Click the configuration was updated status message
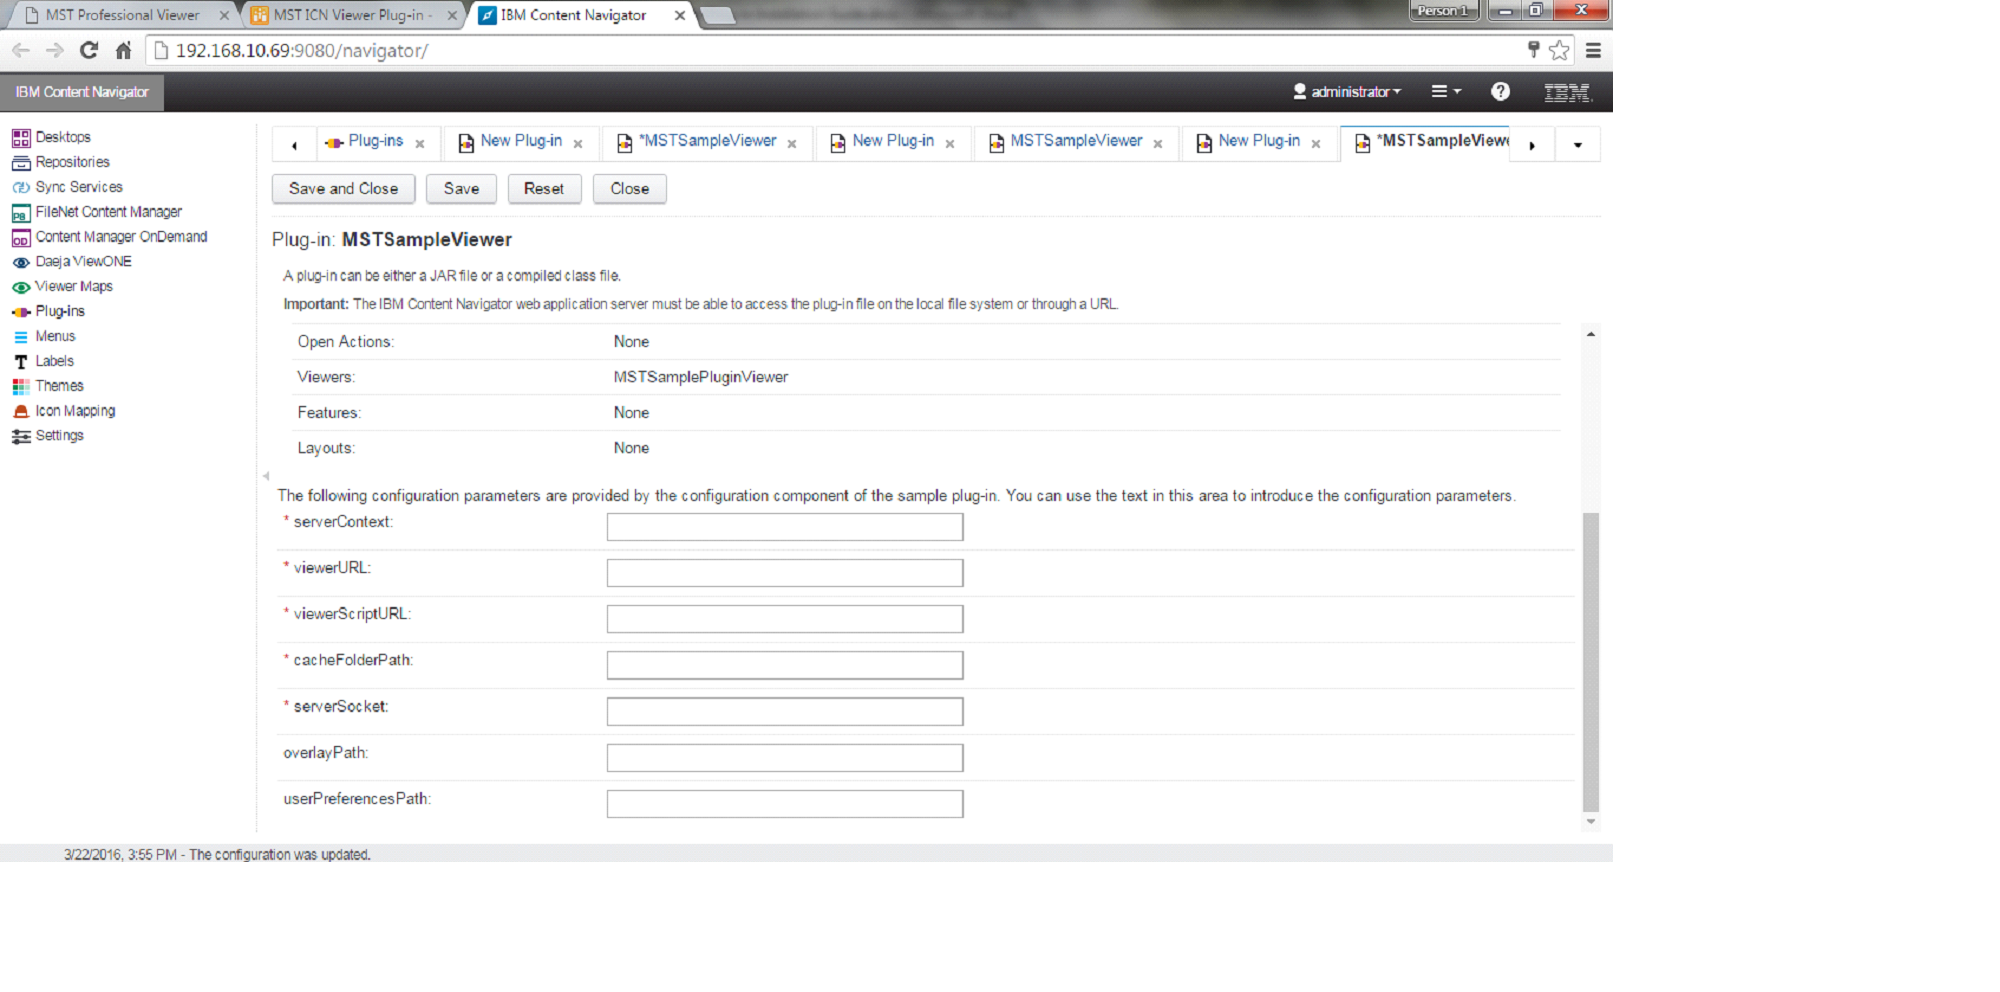 click(x=217, y=855)
